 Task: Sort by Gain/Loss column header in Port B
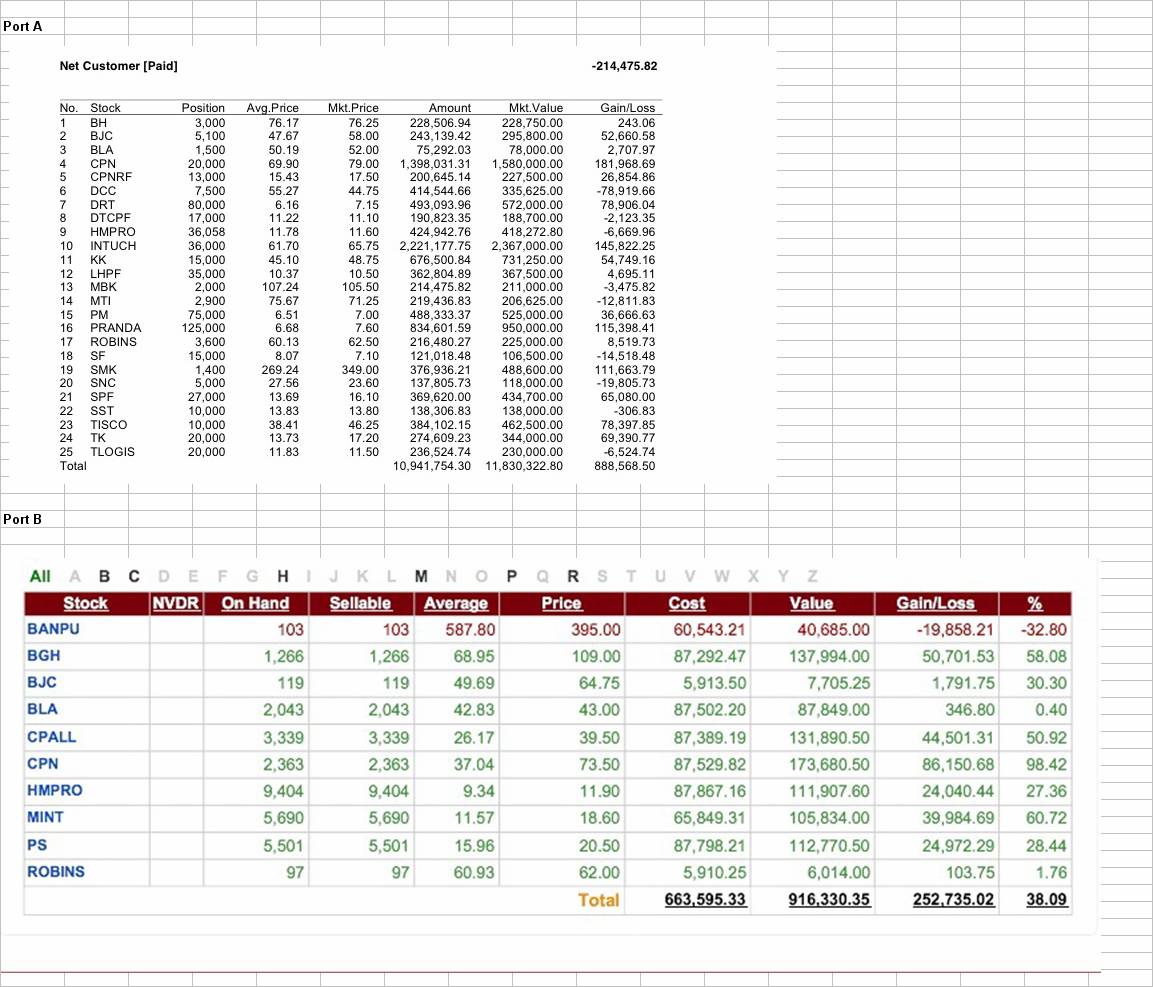pyautogui.click(x=935, y=603)
